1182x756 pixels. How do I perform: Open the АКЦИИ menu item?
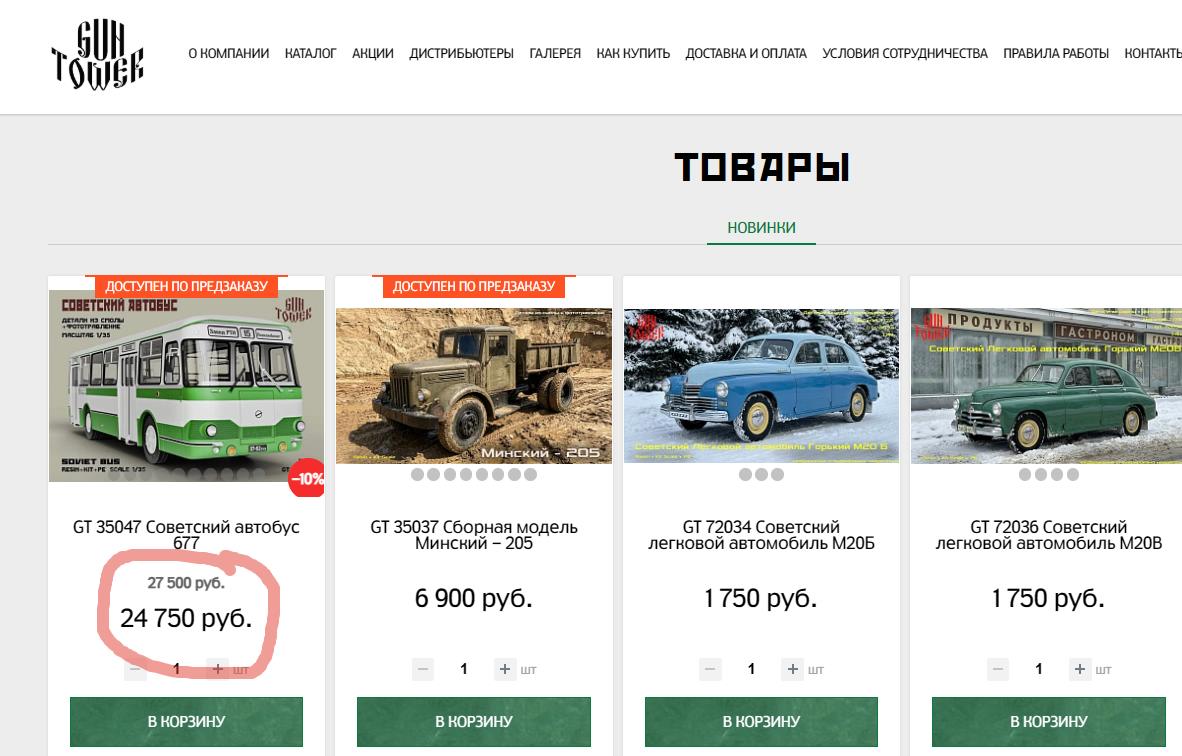pyautogui.click(x=372, y=54)
